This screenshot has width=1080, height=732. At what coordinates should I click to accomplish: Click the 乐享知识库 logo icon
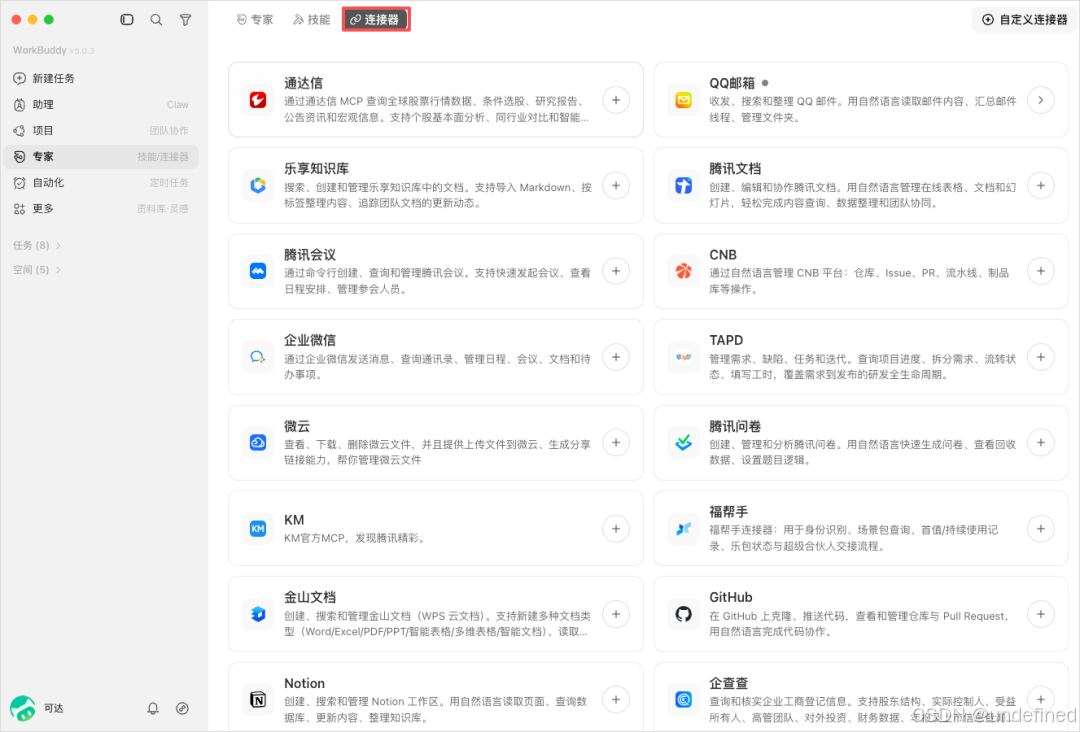pos(258,185)
